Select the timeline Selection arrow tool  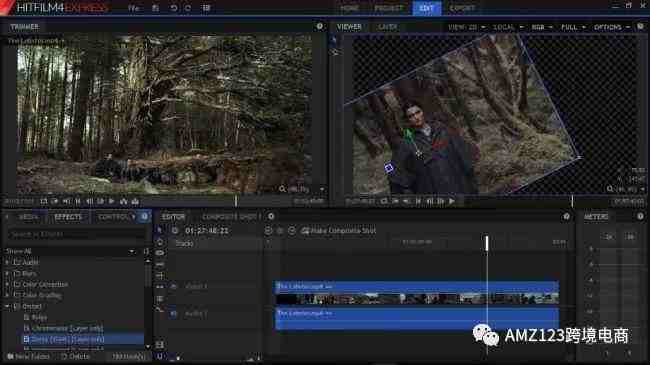[160, 230]
